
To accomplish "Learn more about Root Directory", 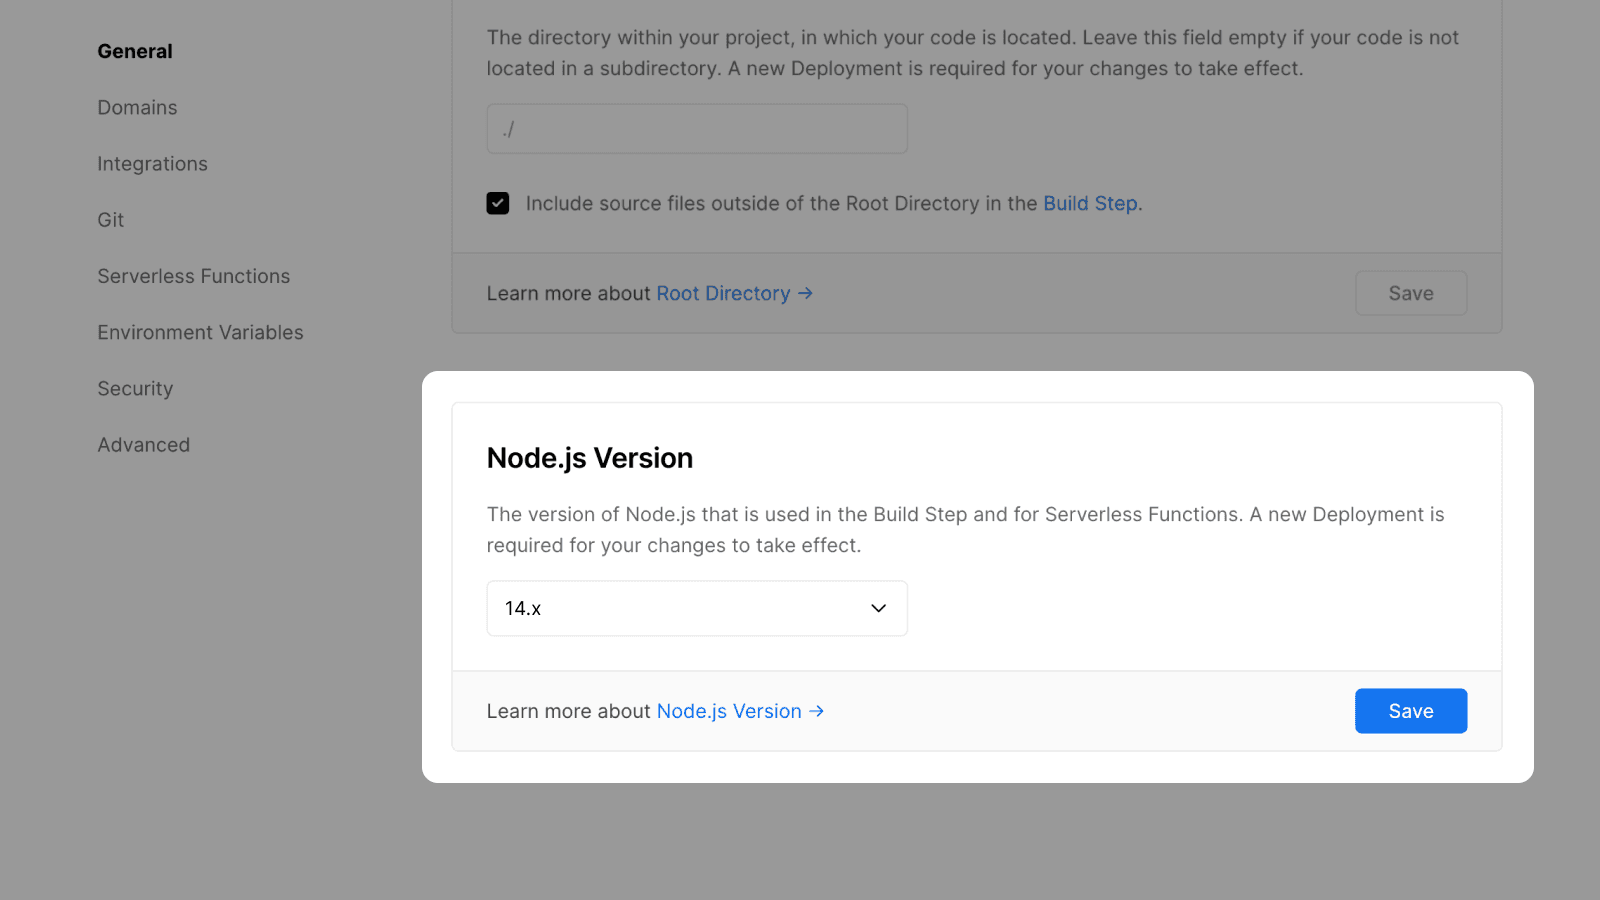I will (722, 293).
